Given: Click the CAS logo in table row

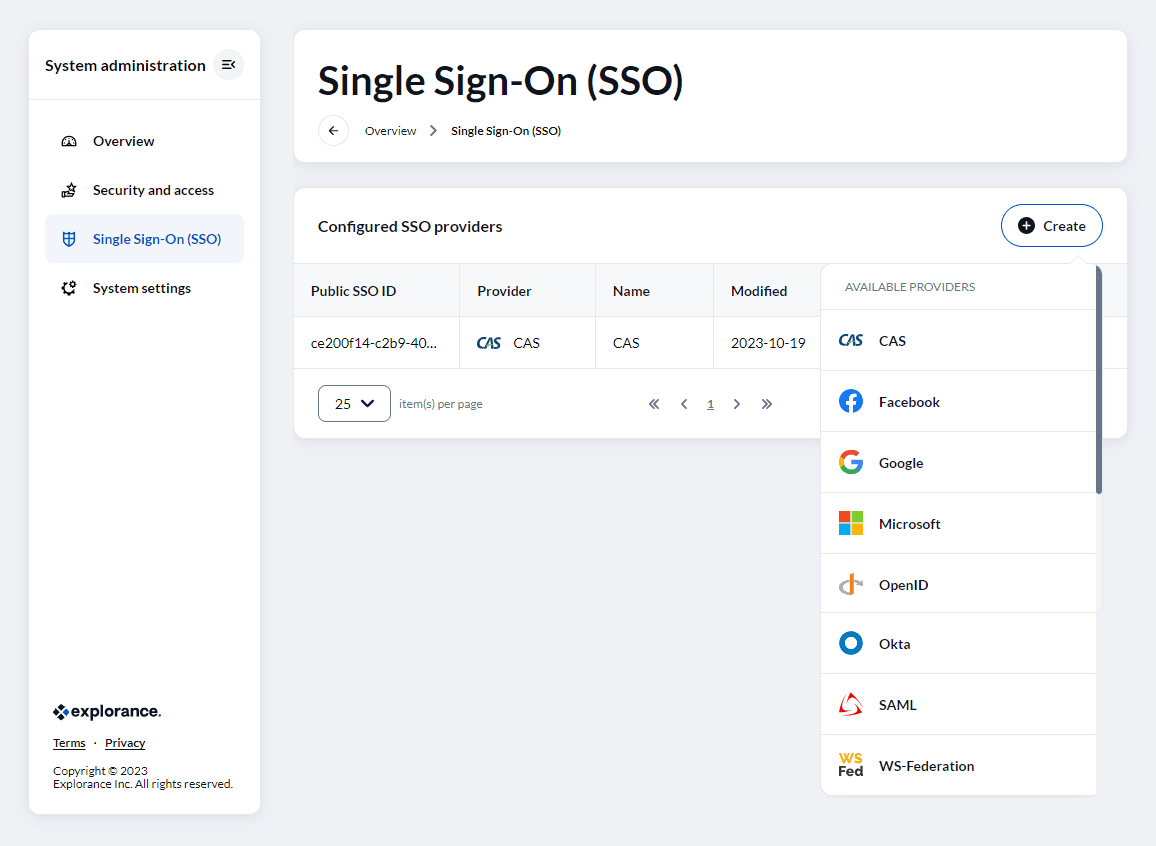Looking at the screenshot, I should tap(489, 343).
